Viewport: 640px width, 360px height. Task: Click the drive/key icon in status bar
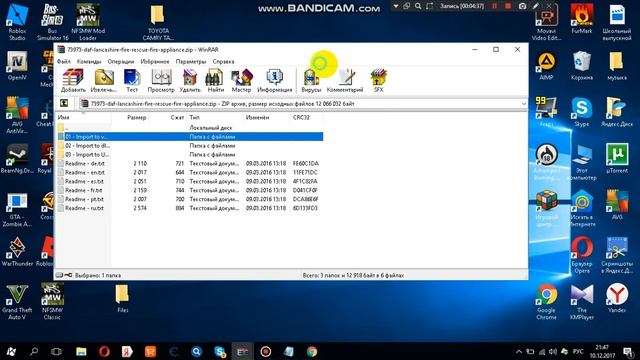pos(64,275)
